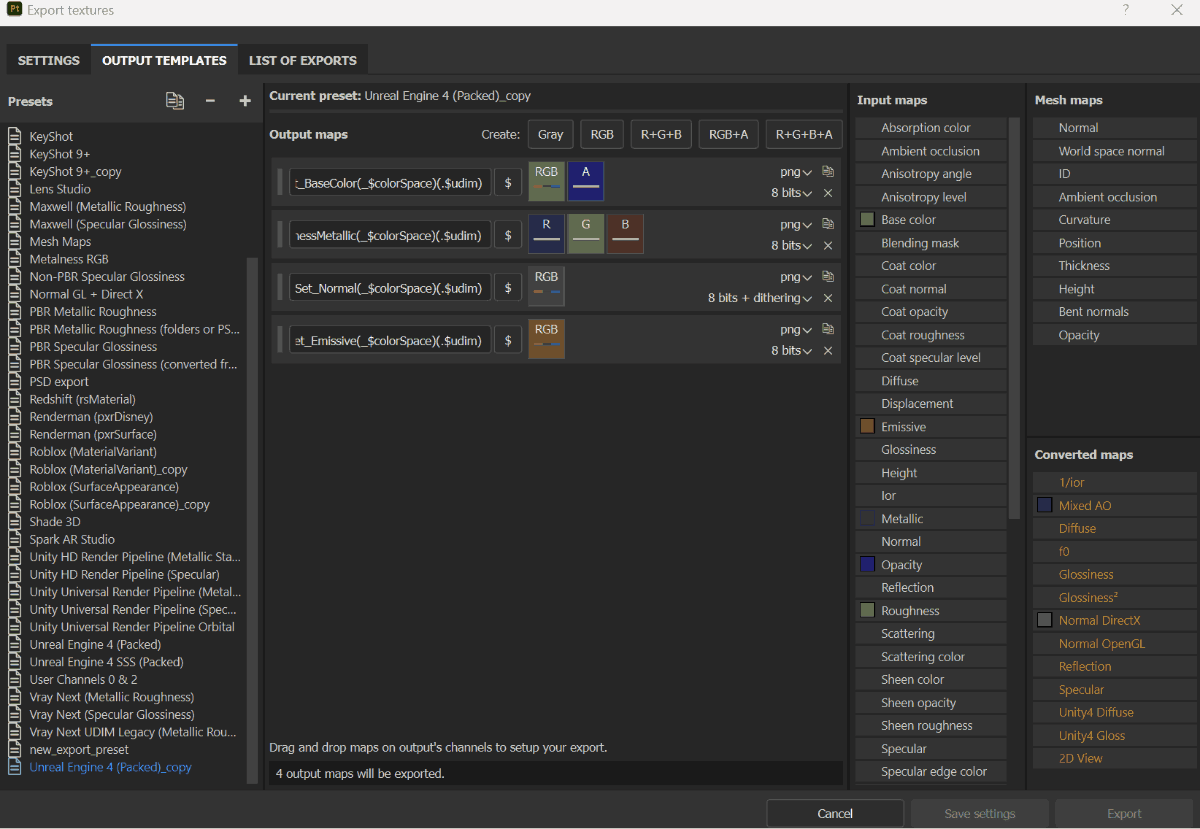The height and width of the screenshot is (829, 1200).
Task: Open the BaseColor file format dropdown
Action: click(x=797, y=172)
